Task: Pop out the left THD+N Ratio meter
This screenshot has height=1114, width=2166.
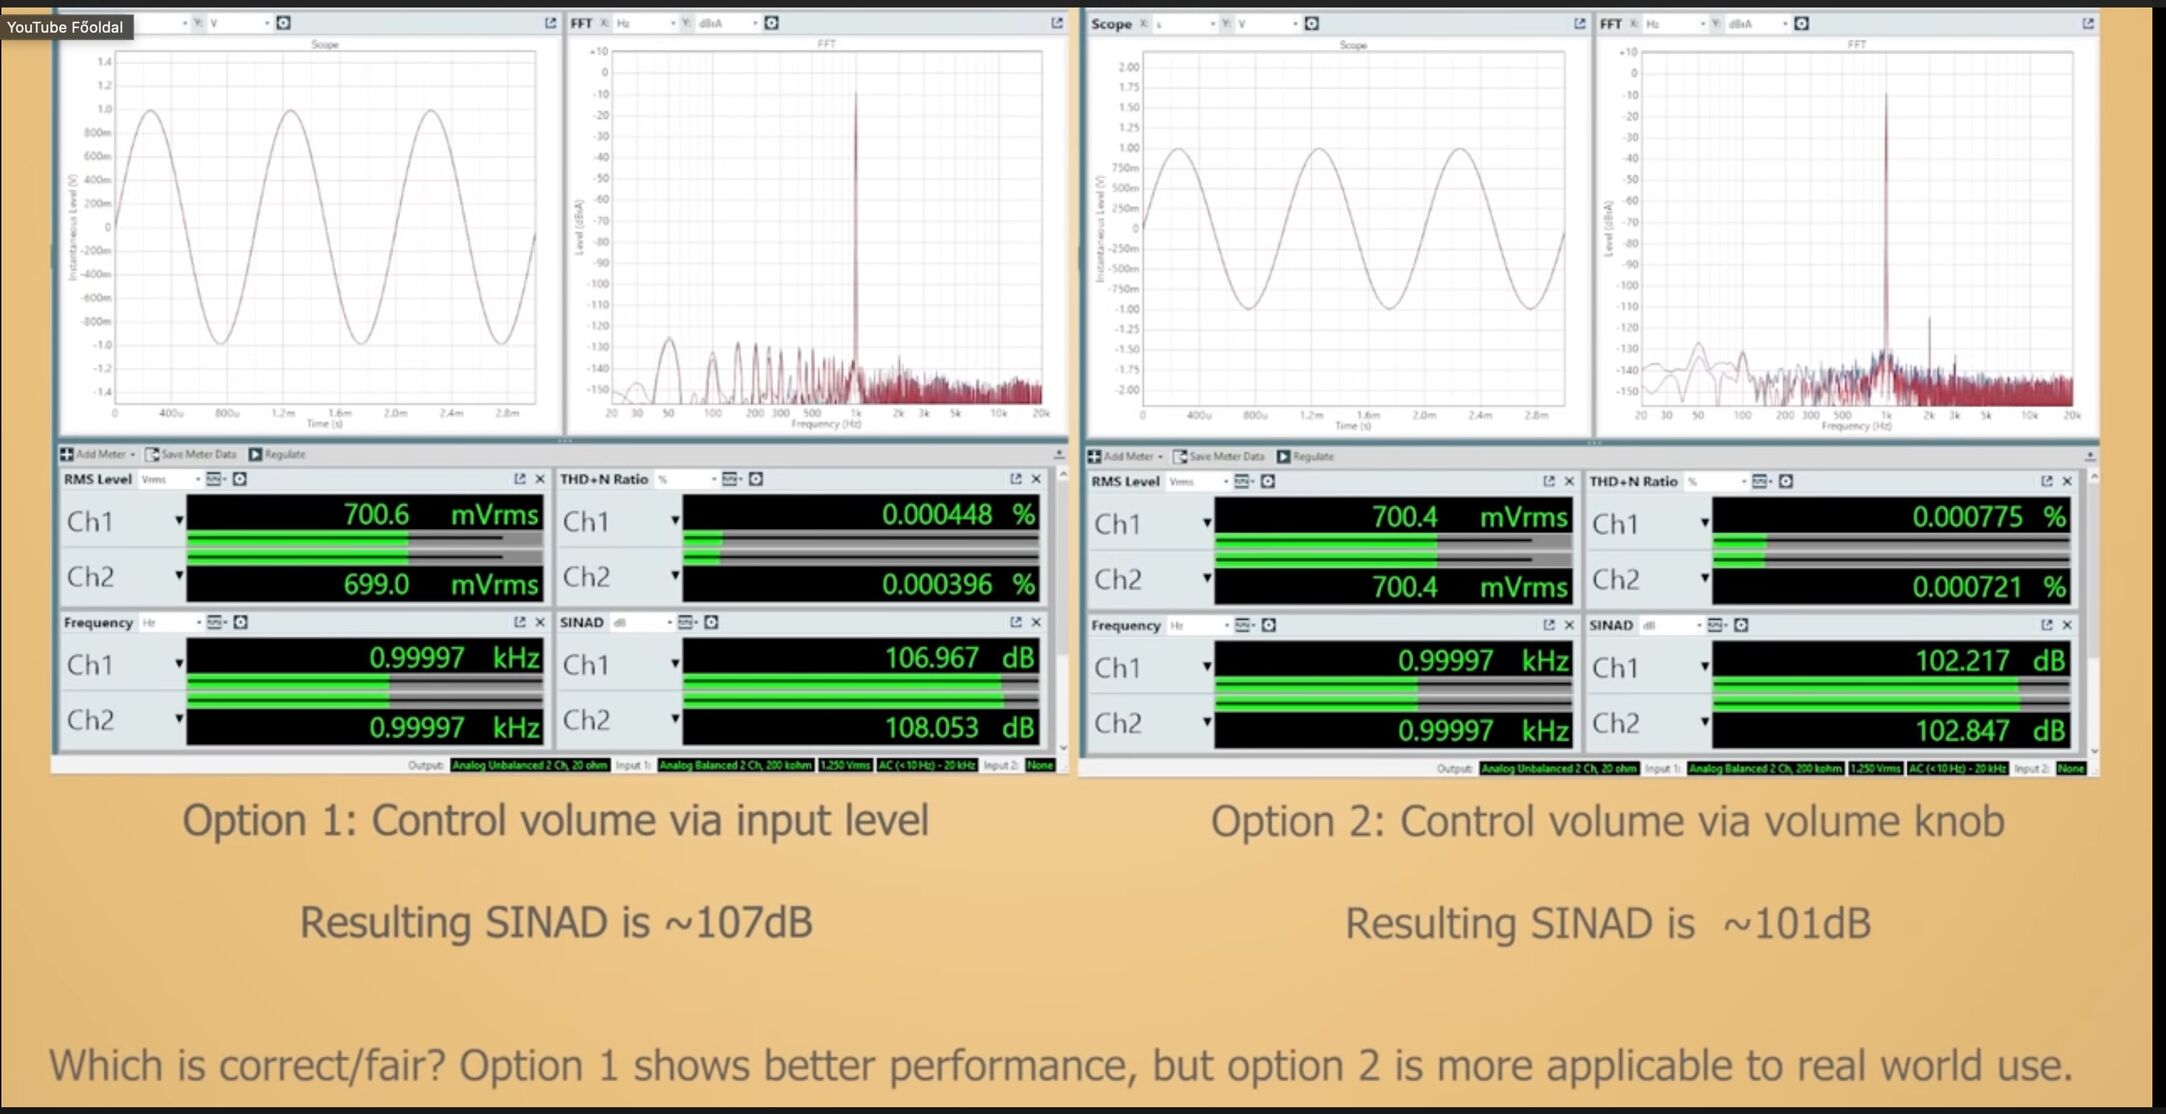Action: tap(1016, 479)
